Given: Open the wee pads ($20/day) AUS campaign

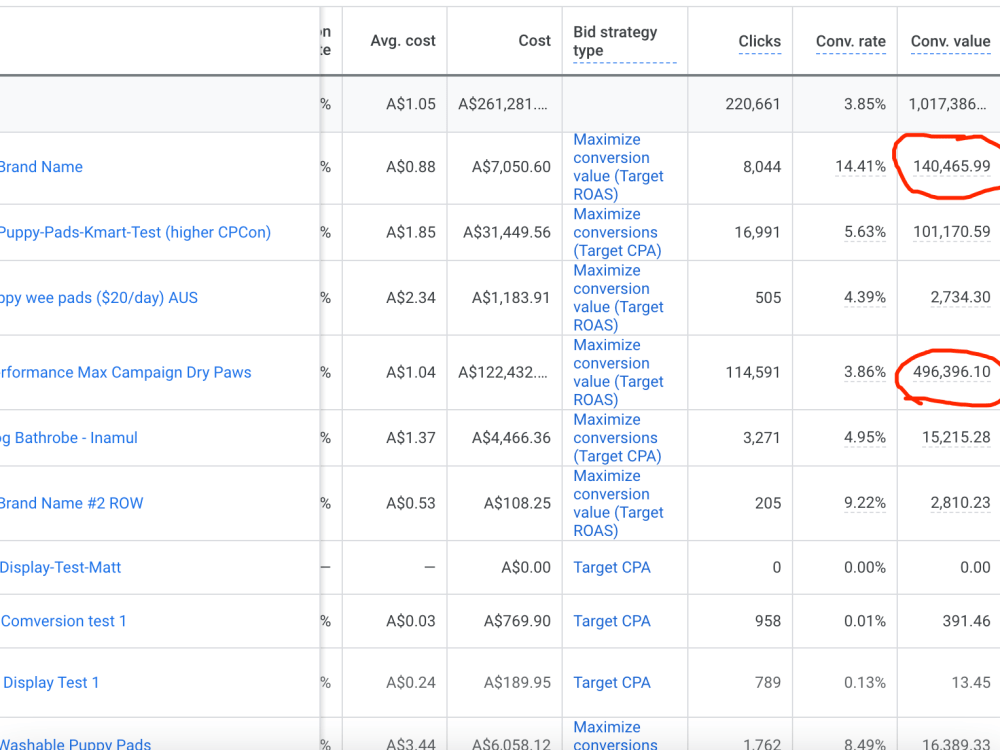Looking at the screenshot, I should (x=99, y=298).
